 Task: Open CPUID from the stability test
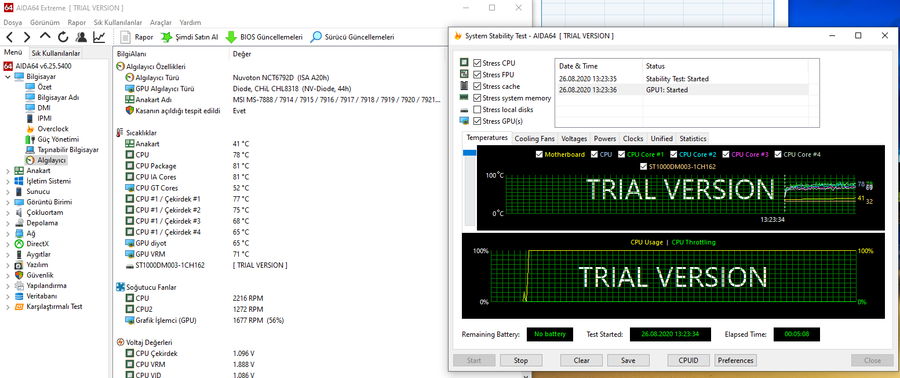(x=689, y=360)
